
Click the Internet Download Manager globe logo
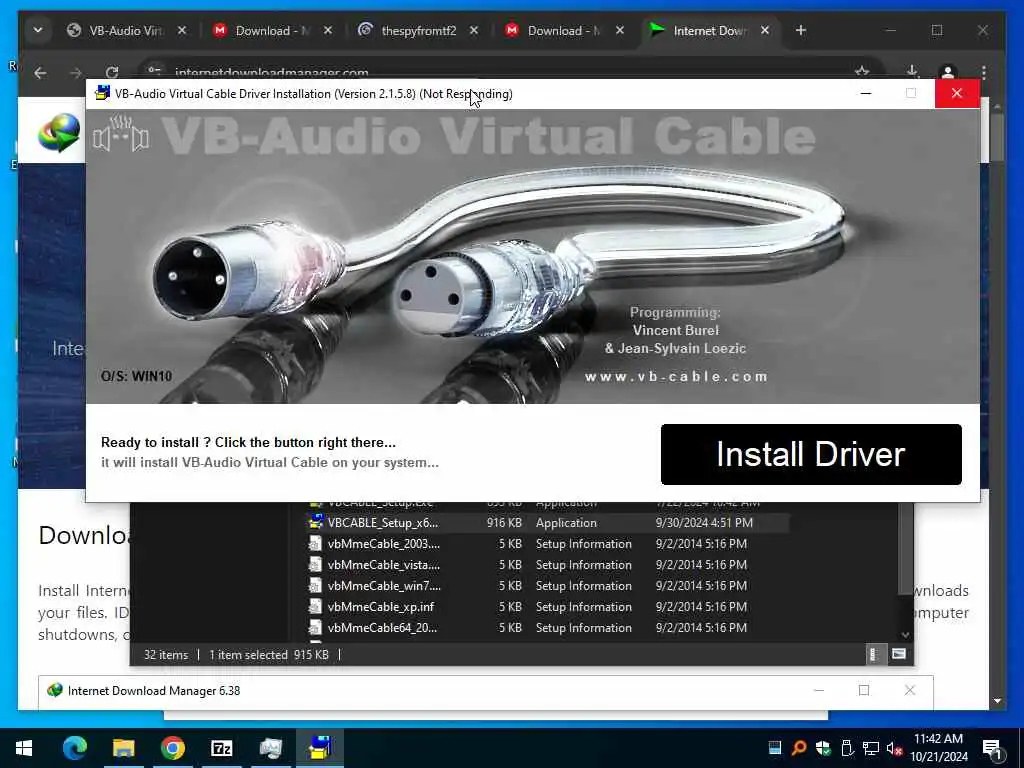pos(59,133)
